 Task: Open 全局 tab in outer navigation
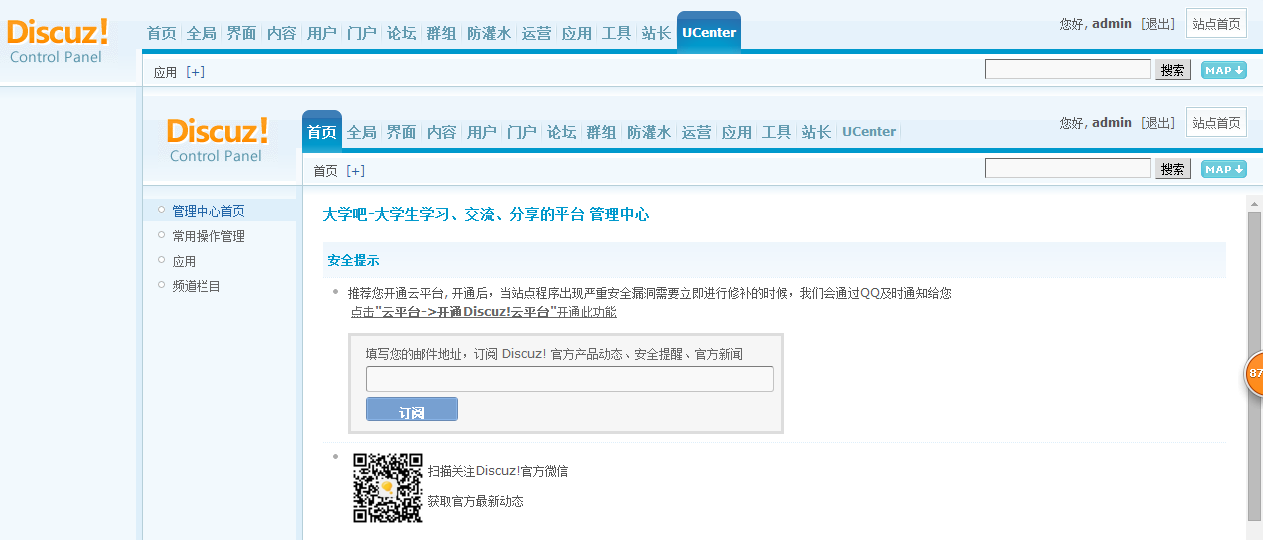coord(201,33)
